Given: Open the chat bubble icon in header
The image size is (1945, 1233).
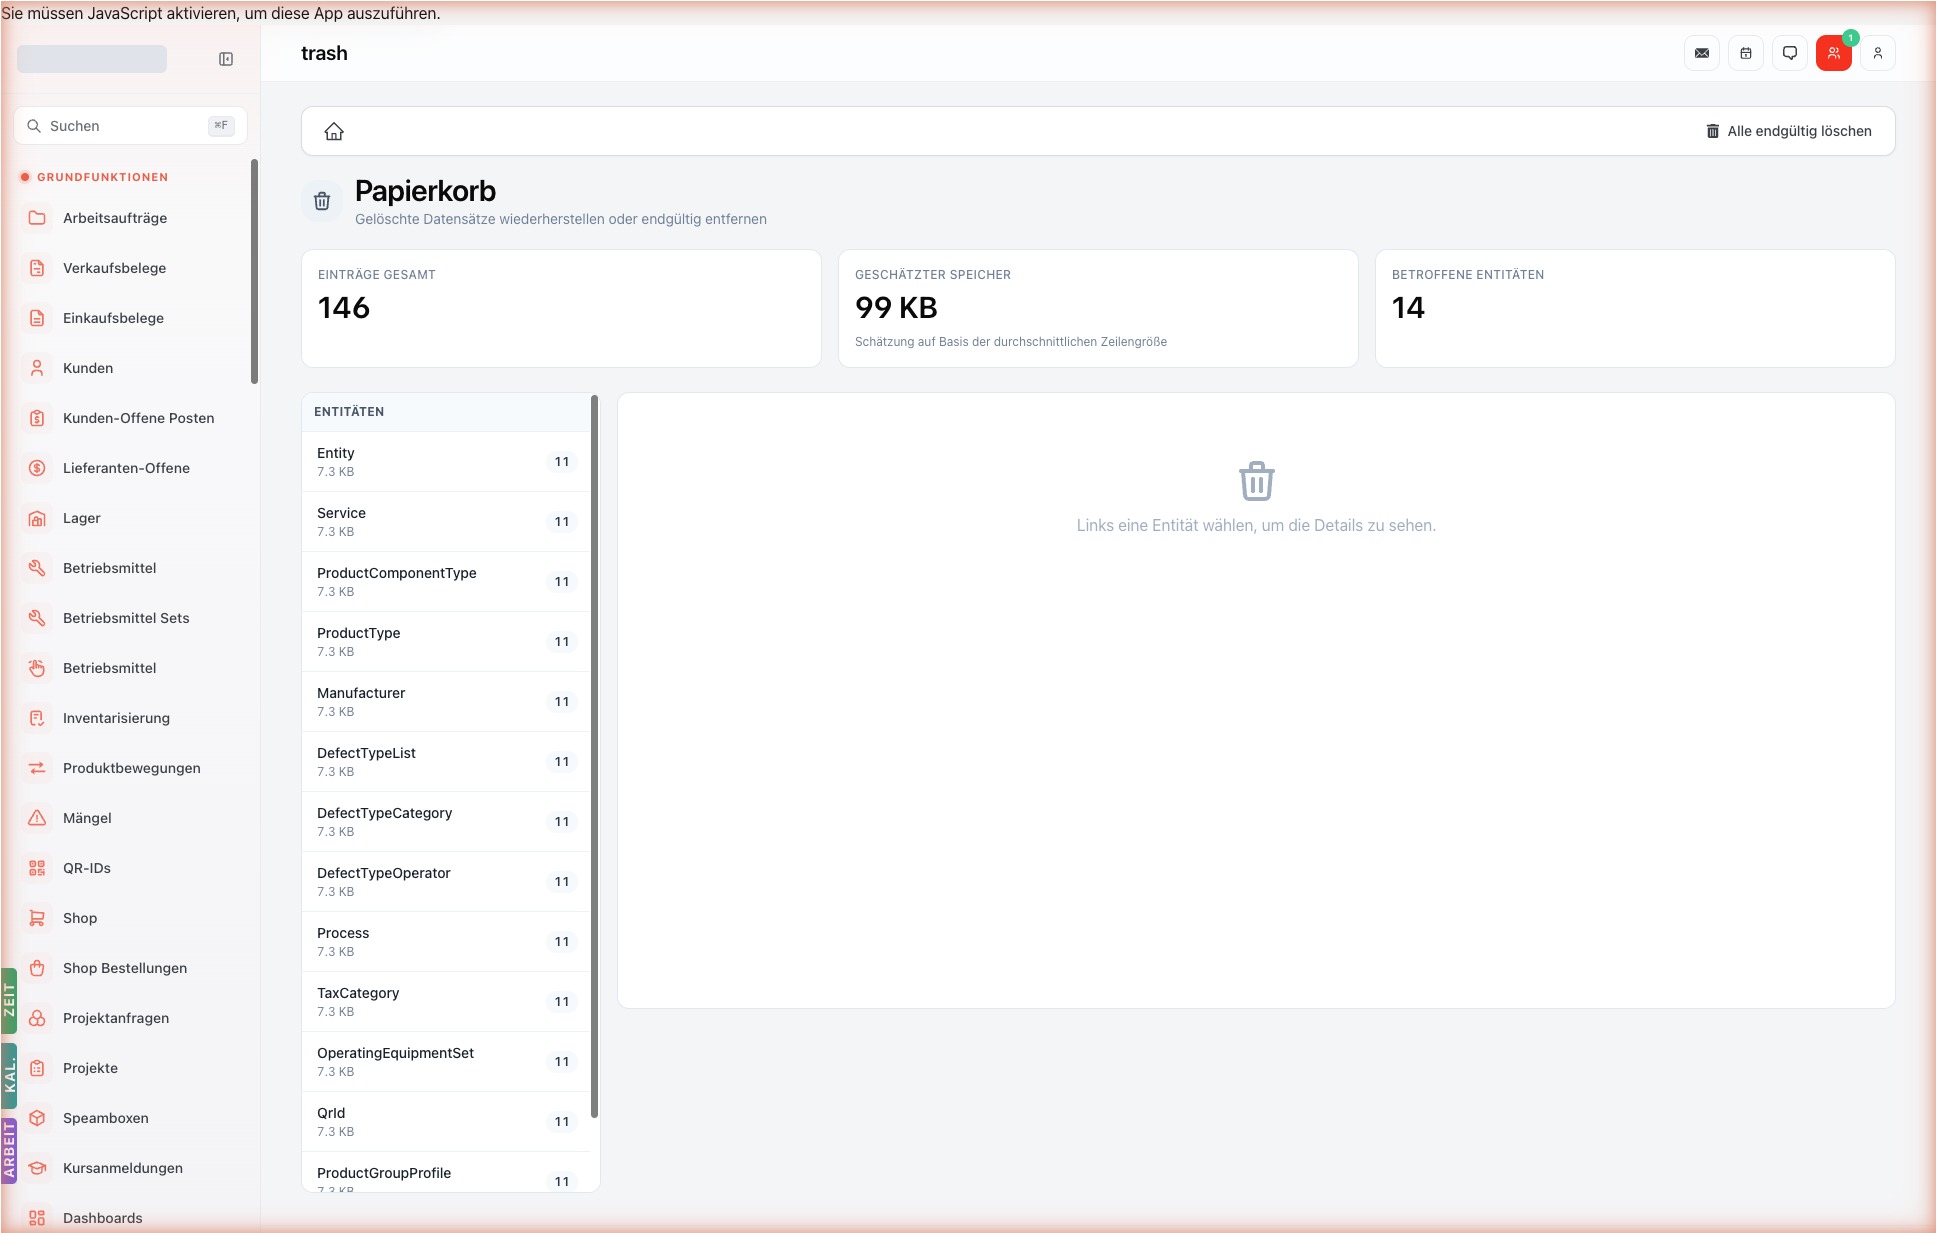Looking at the screenshot, I should click(x=1790, y=53).
